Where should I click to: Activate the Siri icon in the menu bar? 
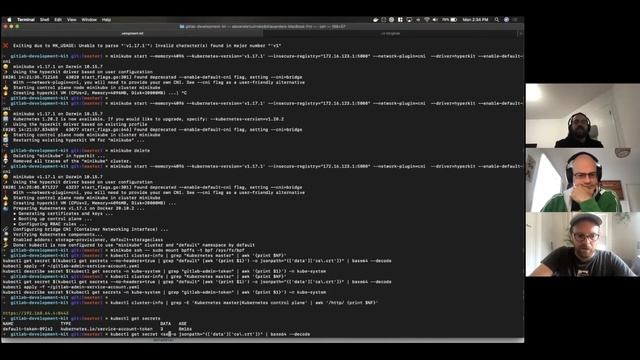tap(506, 20)
